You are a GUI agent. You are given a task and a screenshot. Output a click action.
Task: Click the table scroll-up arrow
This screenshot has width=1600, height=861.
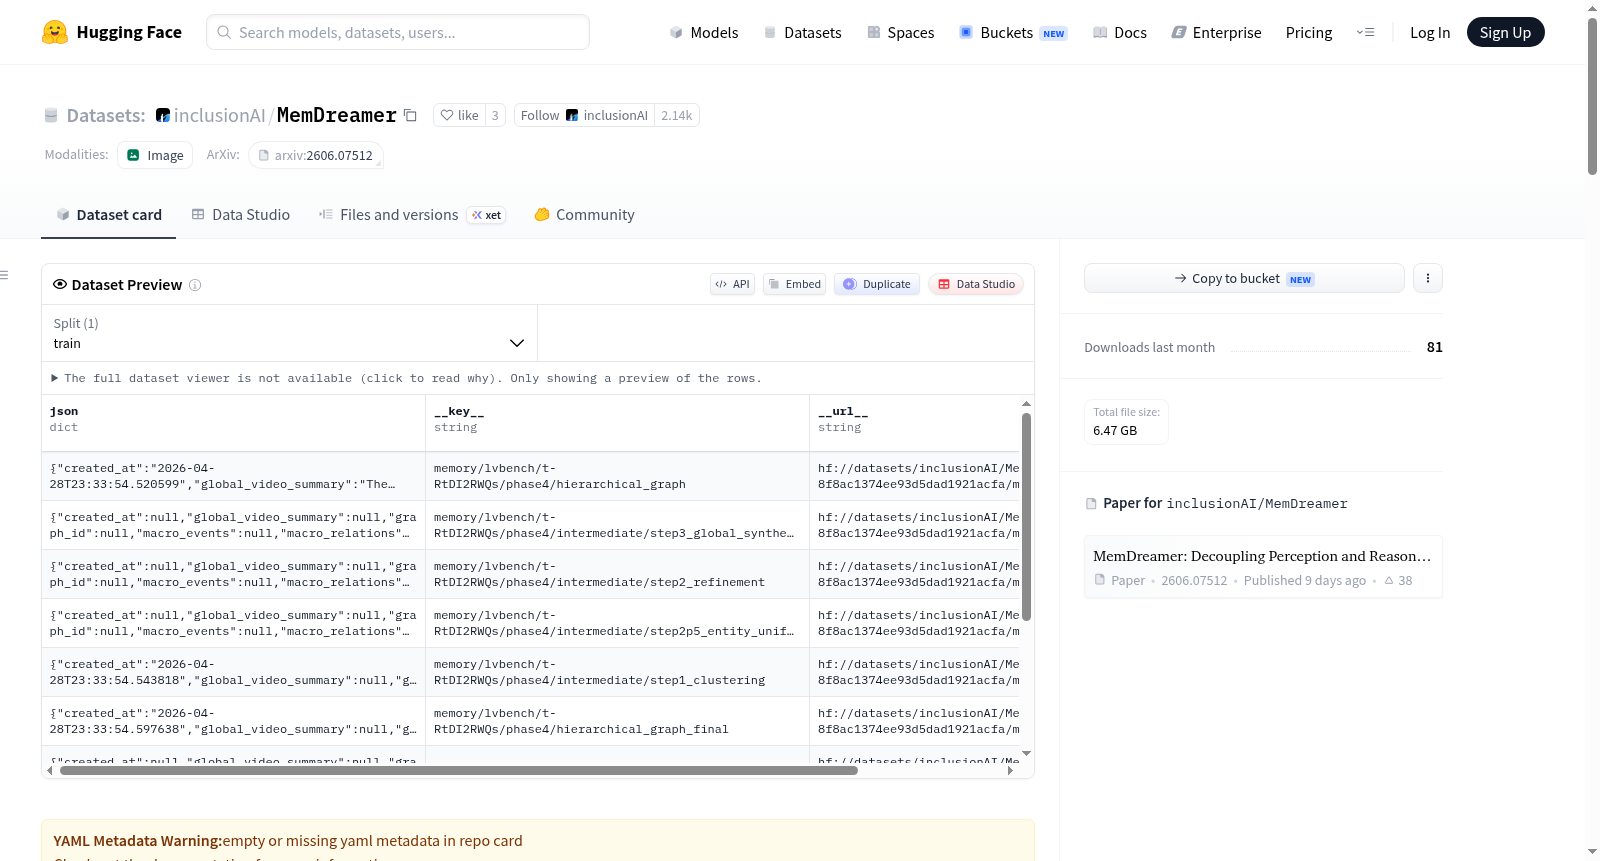coord(1026,403)
